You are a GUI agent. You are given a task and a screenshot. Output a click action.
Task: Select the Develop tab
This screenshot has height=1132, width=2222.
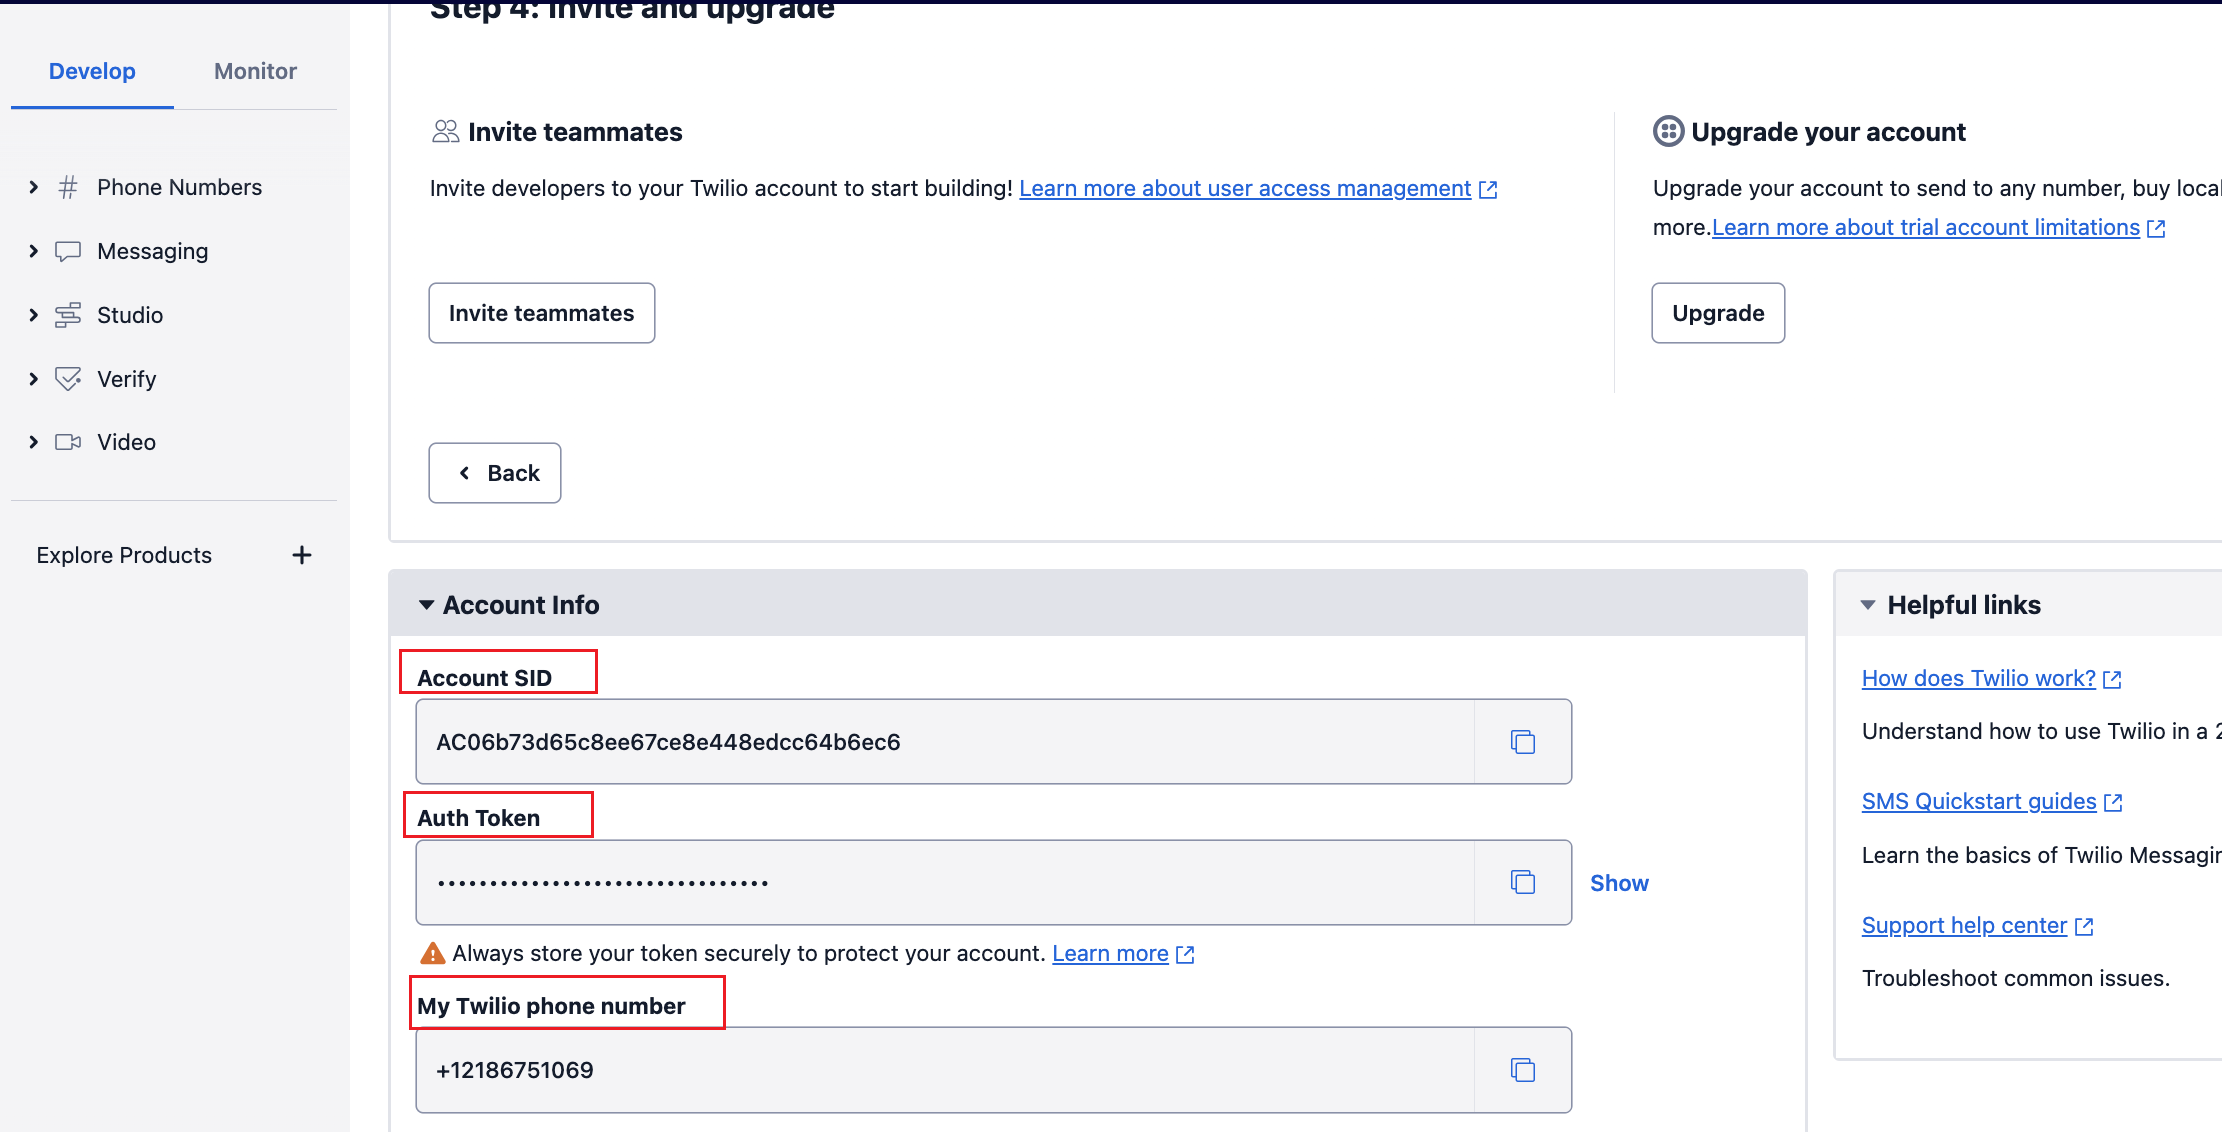pos(92,71)
